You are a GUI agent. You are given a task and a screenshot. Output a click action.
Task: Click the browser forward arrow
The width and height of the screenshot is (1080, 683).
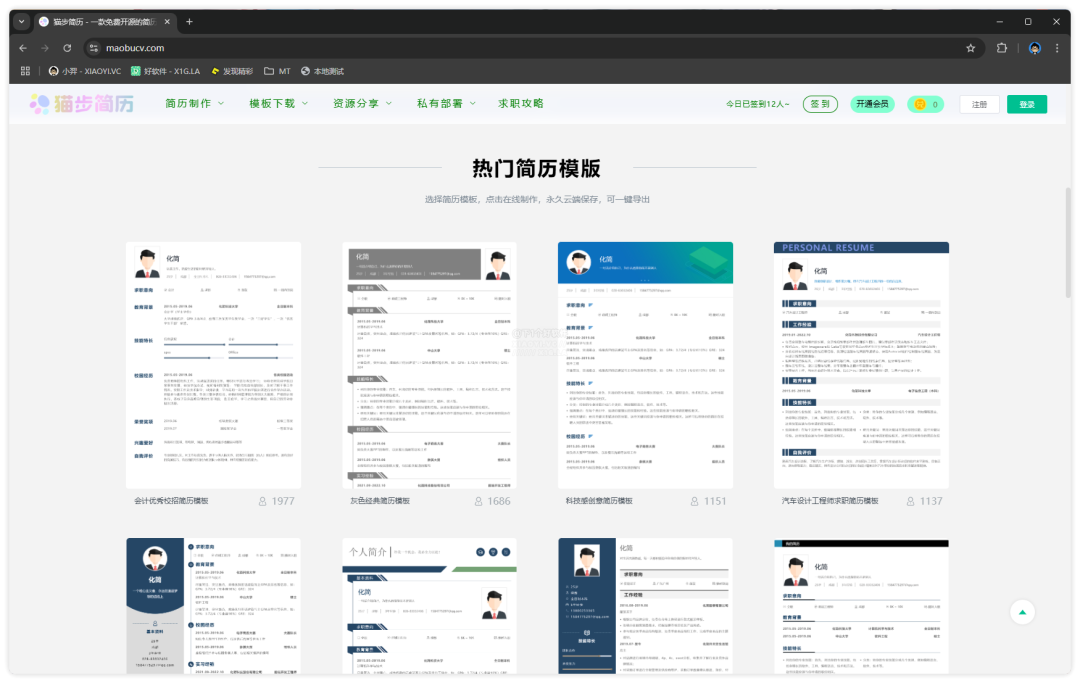click(x=45, y=48)
